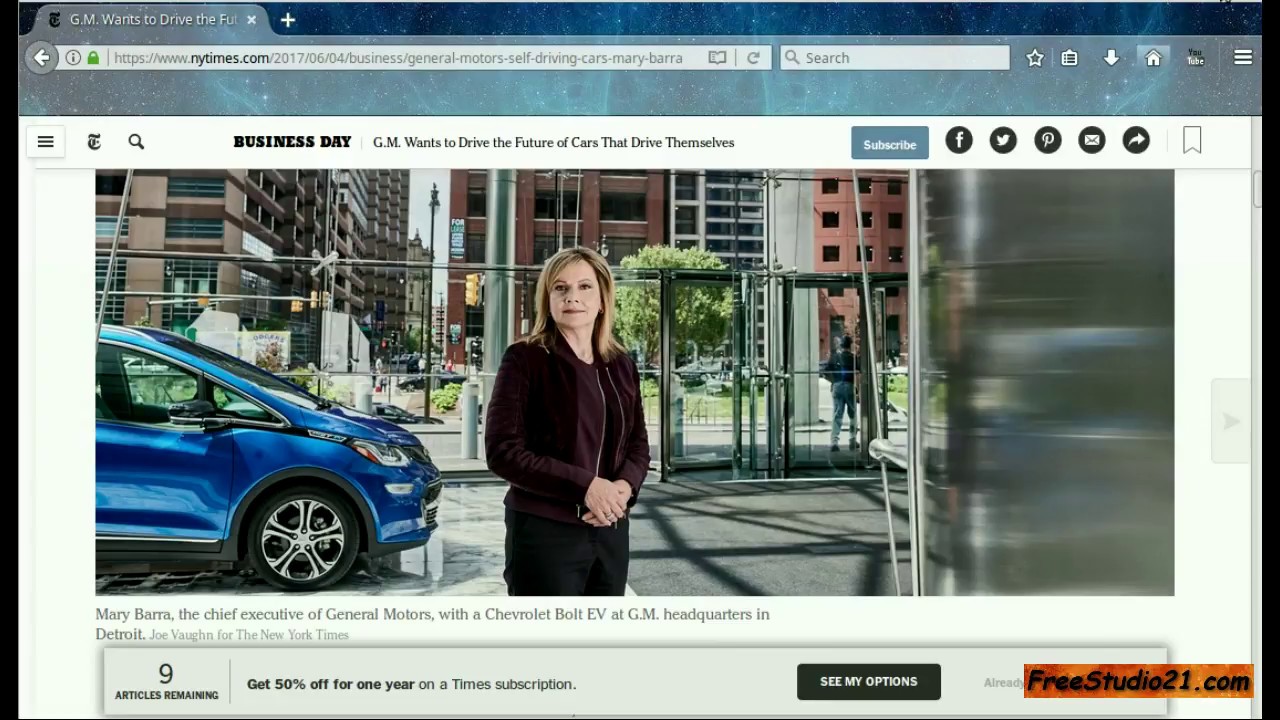Click the page vertical scrollbar thumb
Screen dimensions: 1280x720
[1258, 189]
